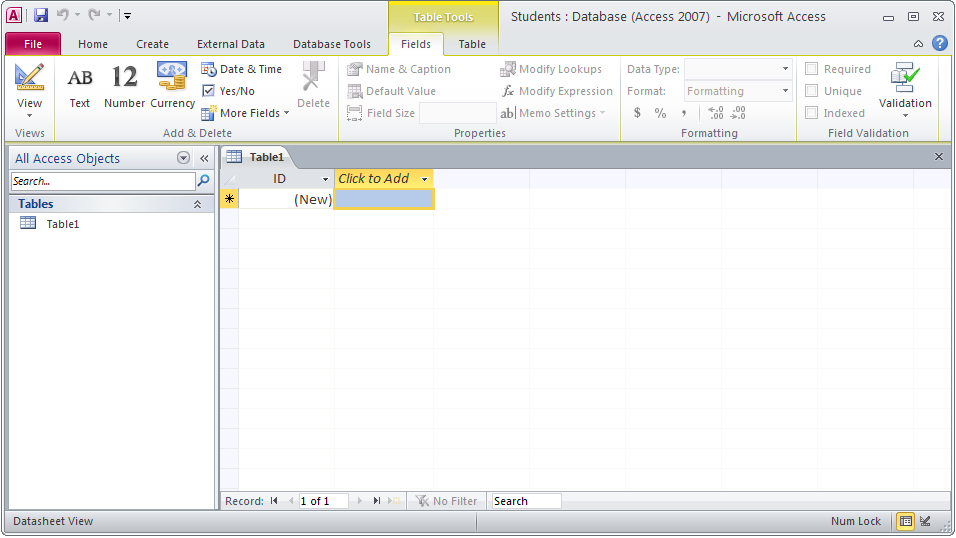Open the Customize Quick Access Toolbar arrow
The height and width of the screenshot is (538, 956).
[127, 16]
